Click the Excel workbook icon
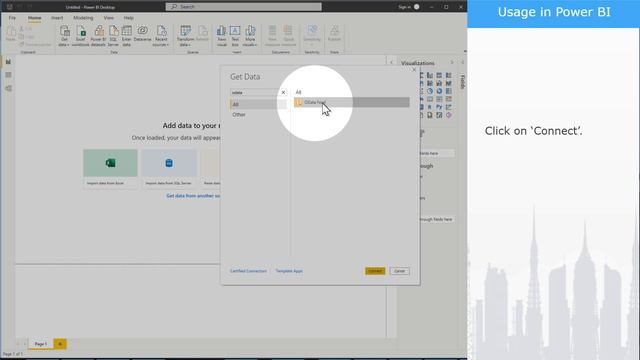Image resolution: width=640 pixels, height=360 pixels. point(80,36)
